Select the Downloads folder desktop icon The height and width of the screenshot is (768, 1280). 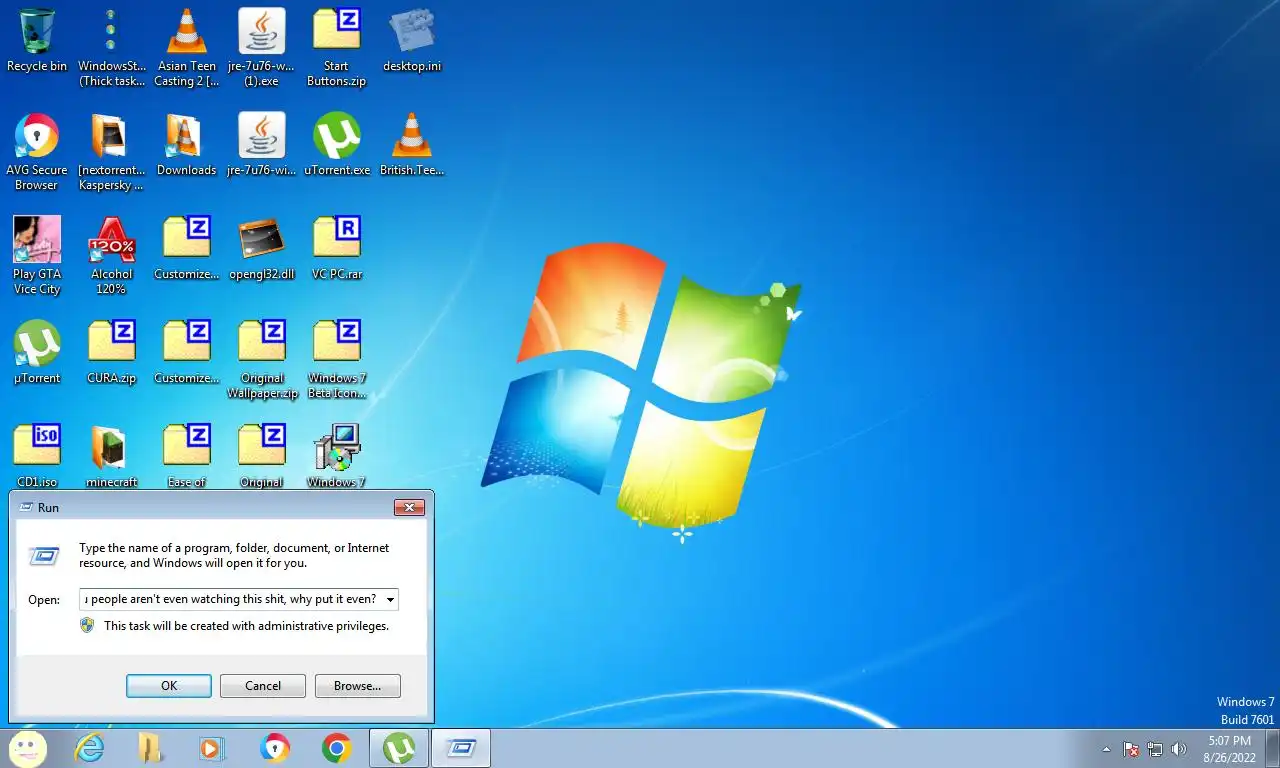click(x=187, y=145)
